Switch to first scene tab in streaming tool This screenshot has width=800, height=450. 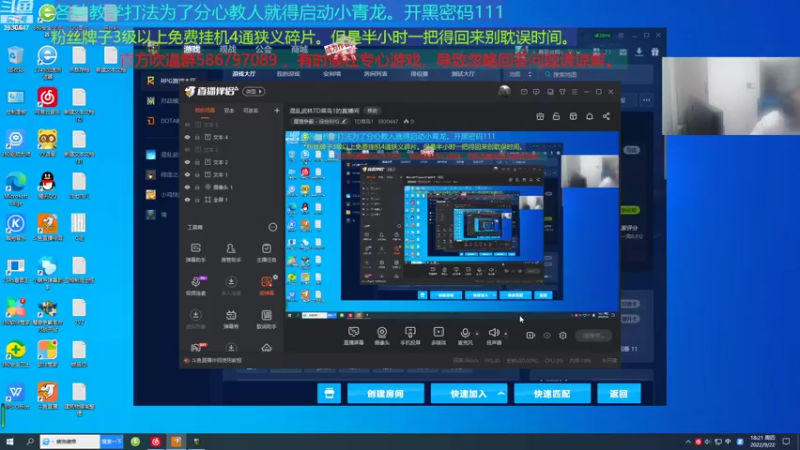(x=205, y=110)
